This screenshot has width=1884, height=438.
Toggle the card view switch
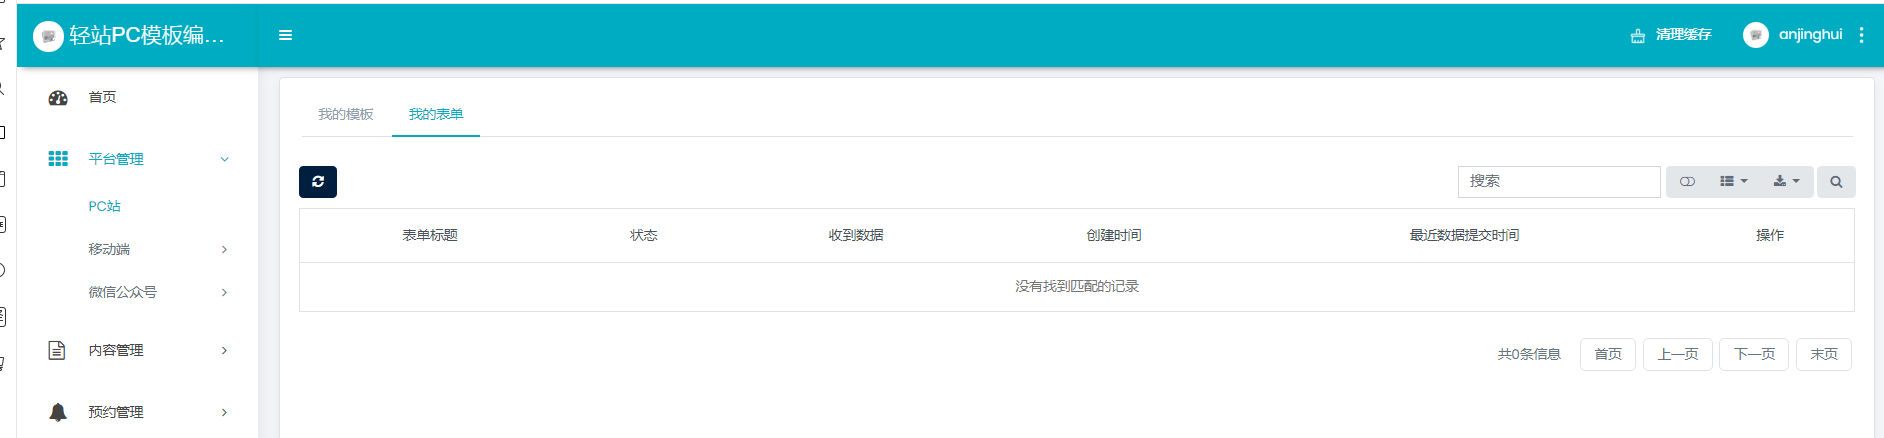pos(1687,182)
